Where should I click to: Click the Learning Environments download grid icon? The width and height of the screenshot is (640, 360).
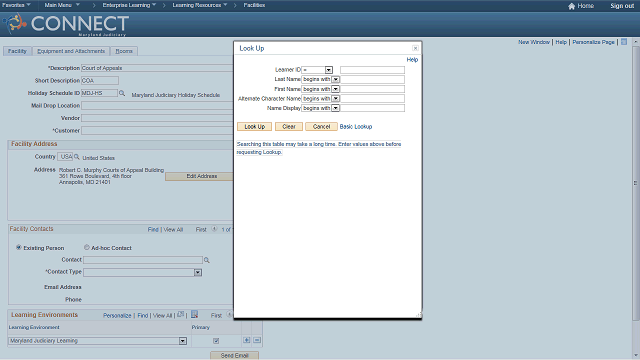tap(195, 314)
